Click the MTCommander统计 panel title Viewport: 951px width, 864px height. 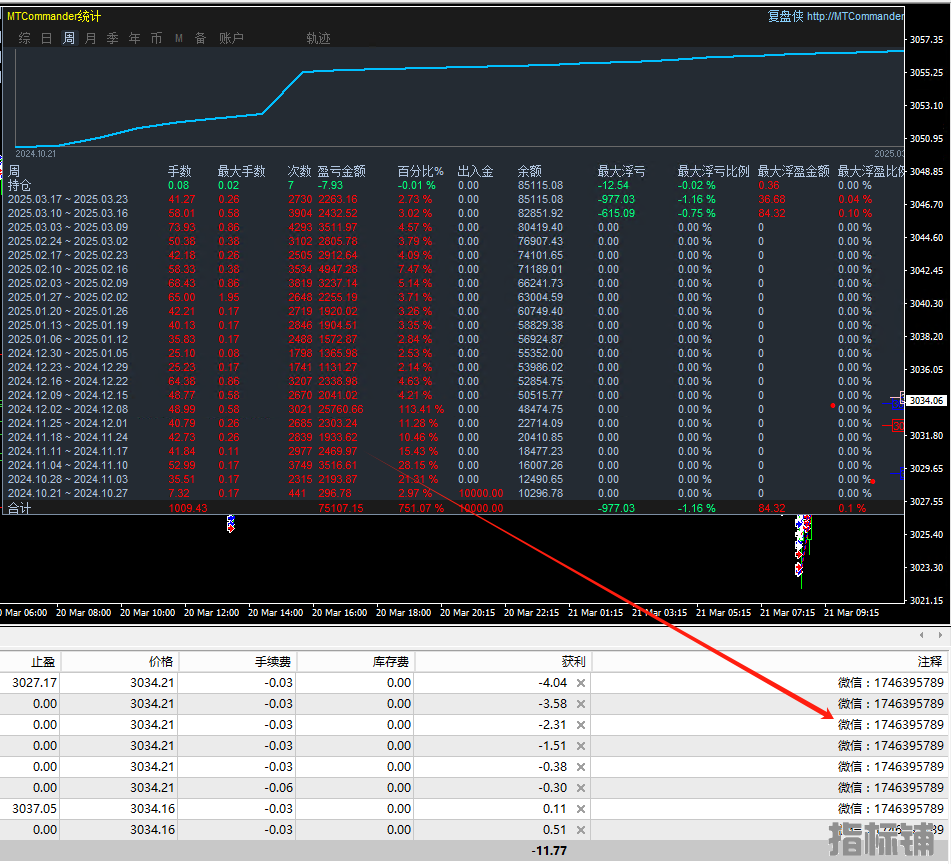coord(54,16)
